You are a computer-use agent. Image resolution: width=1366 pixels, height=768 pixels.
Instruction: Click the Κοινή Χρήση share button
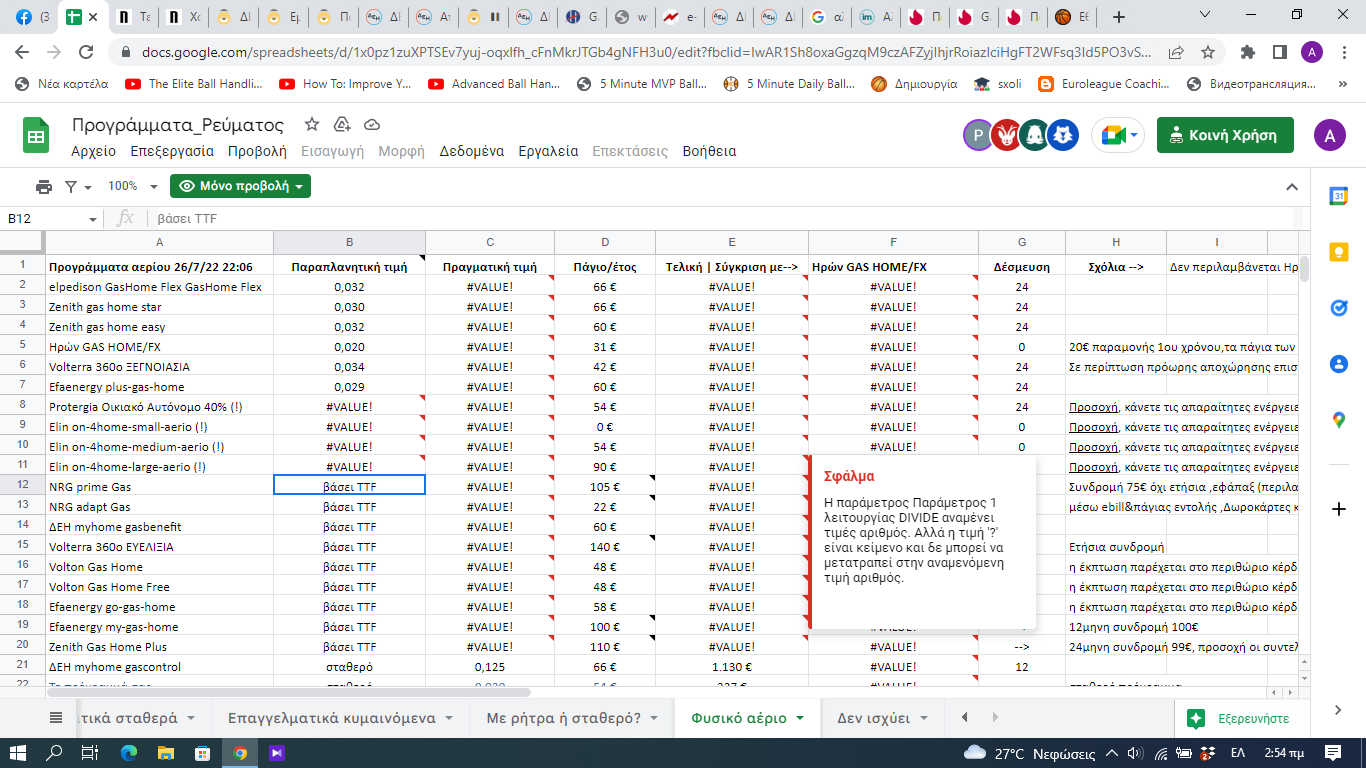pos(1225,135)
